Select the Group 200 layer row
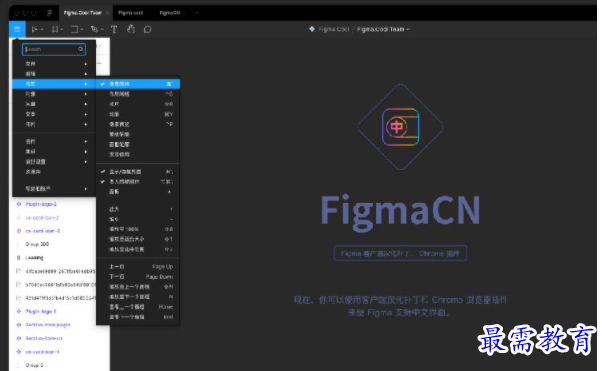 (53, 244)
